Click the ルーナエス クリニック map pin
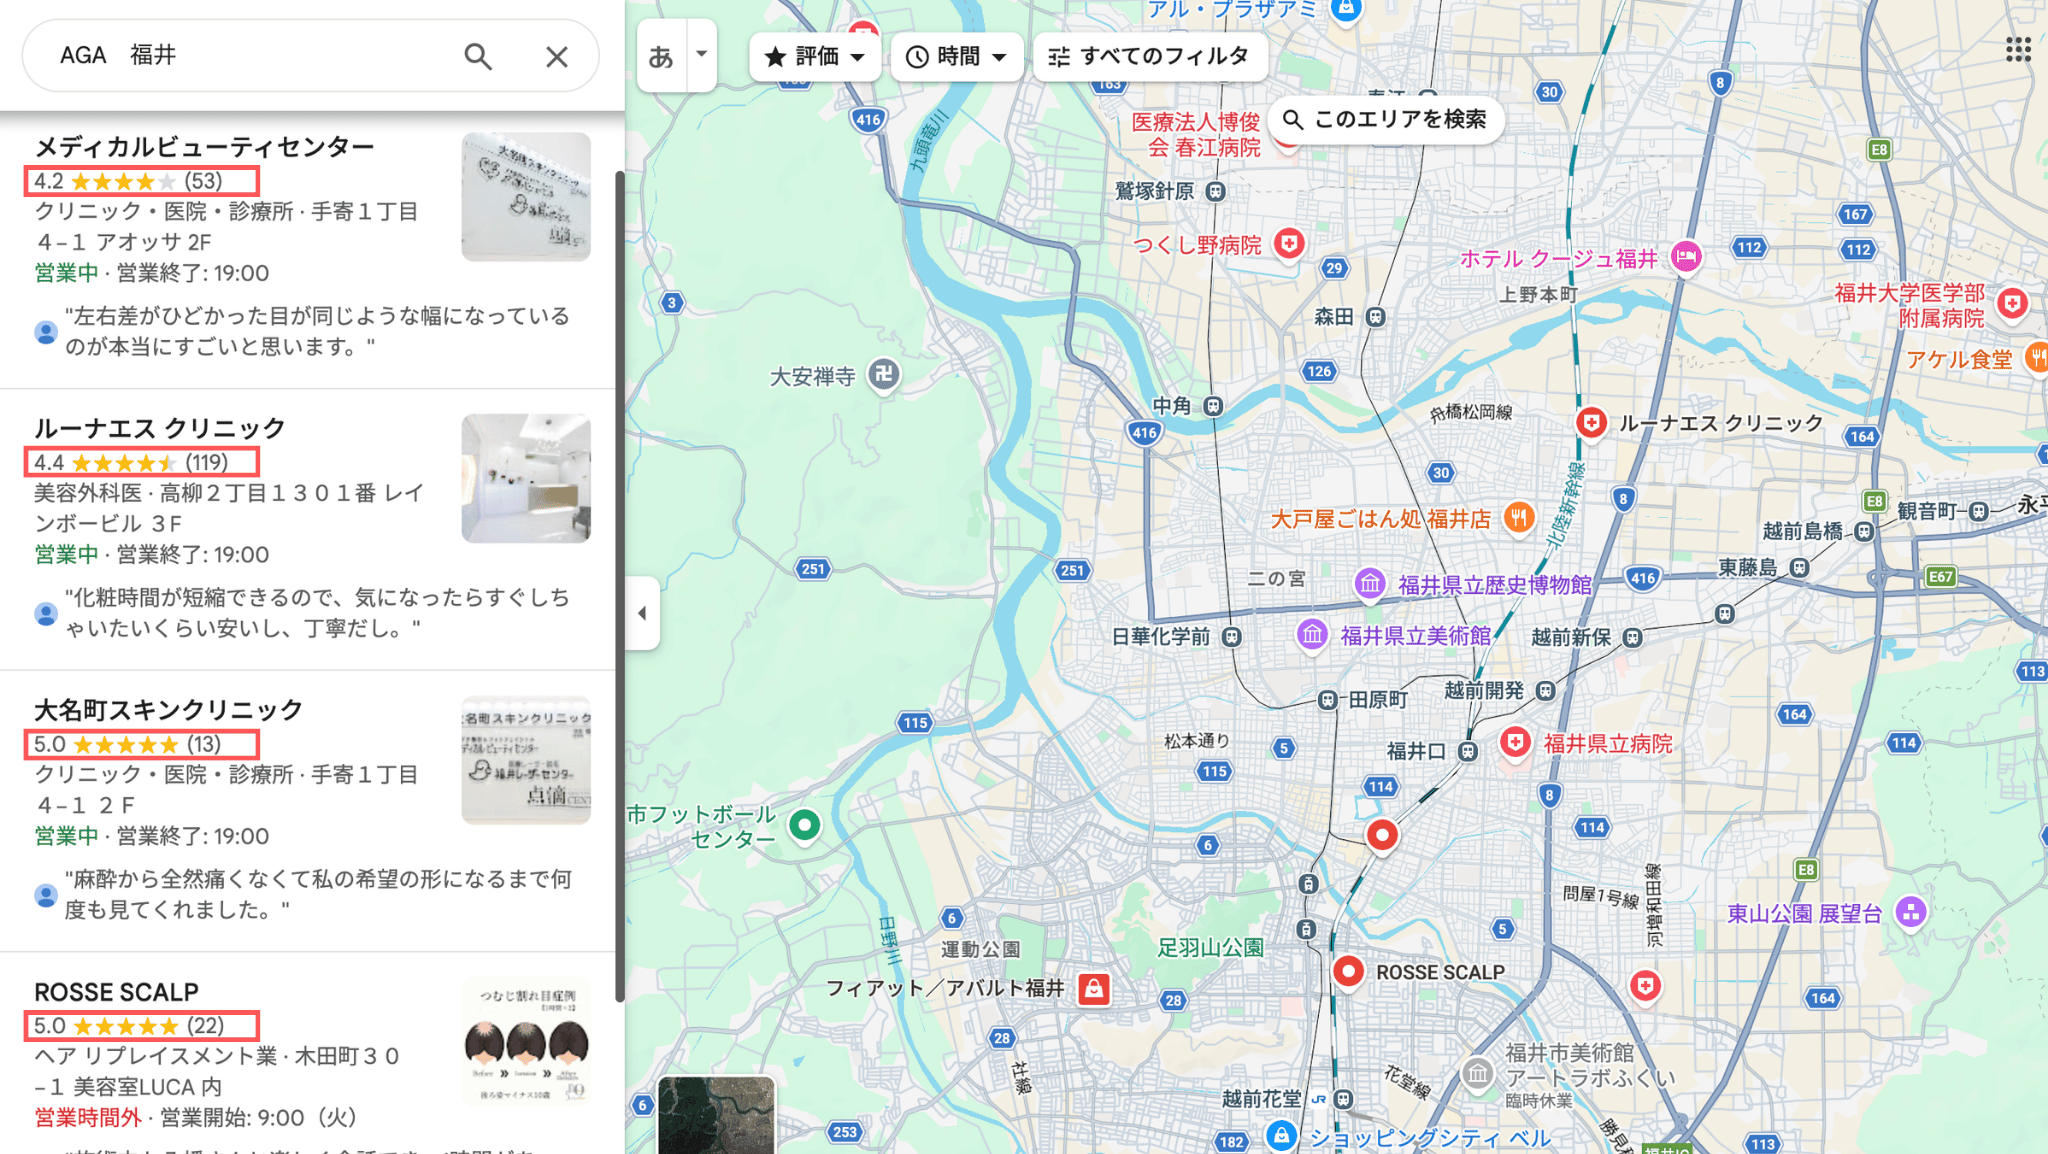The image size is (2048, 1154). [x=1591, y=424]
